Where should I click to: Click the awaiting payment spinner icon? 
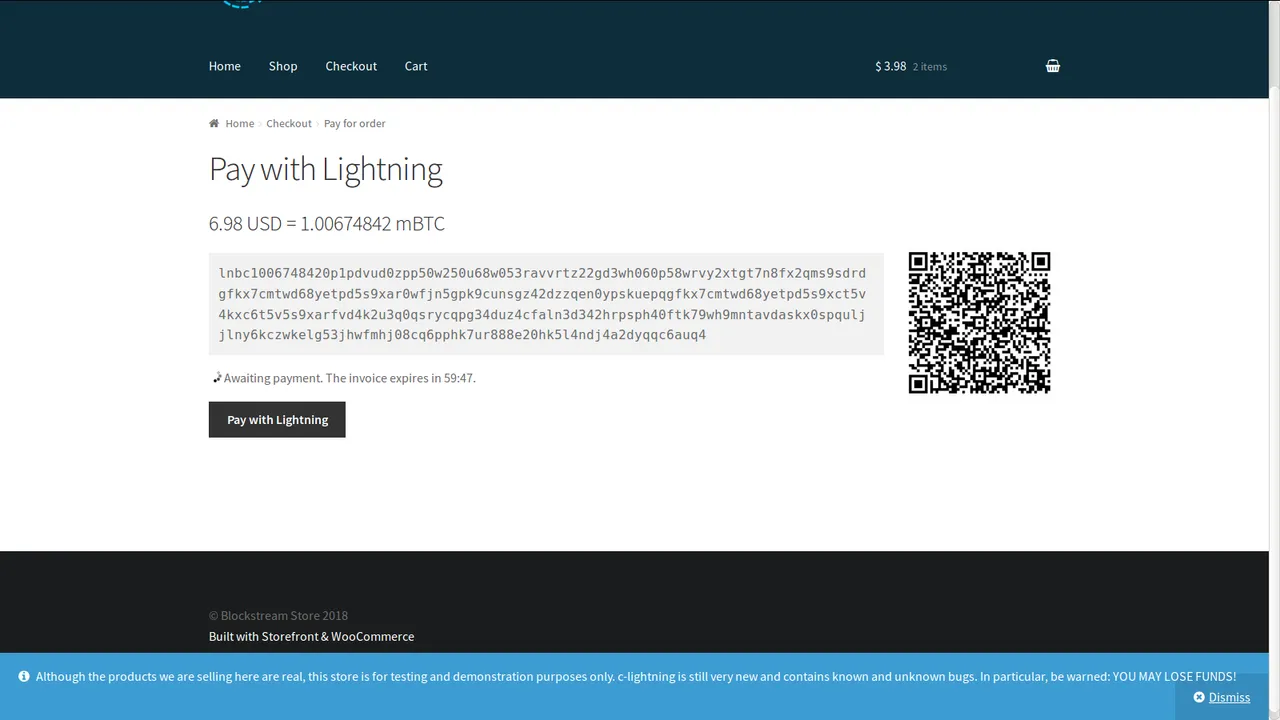(216, 378)
